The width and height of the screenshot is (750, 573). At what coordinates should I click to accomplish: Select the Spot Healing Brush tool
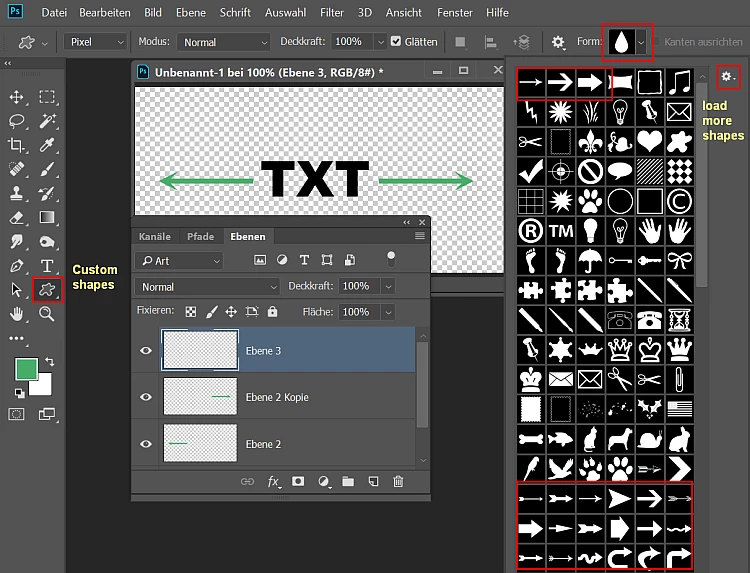(16, 169)
